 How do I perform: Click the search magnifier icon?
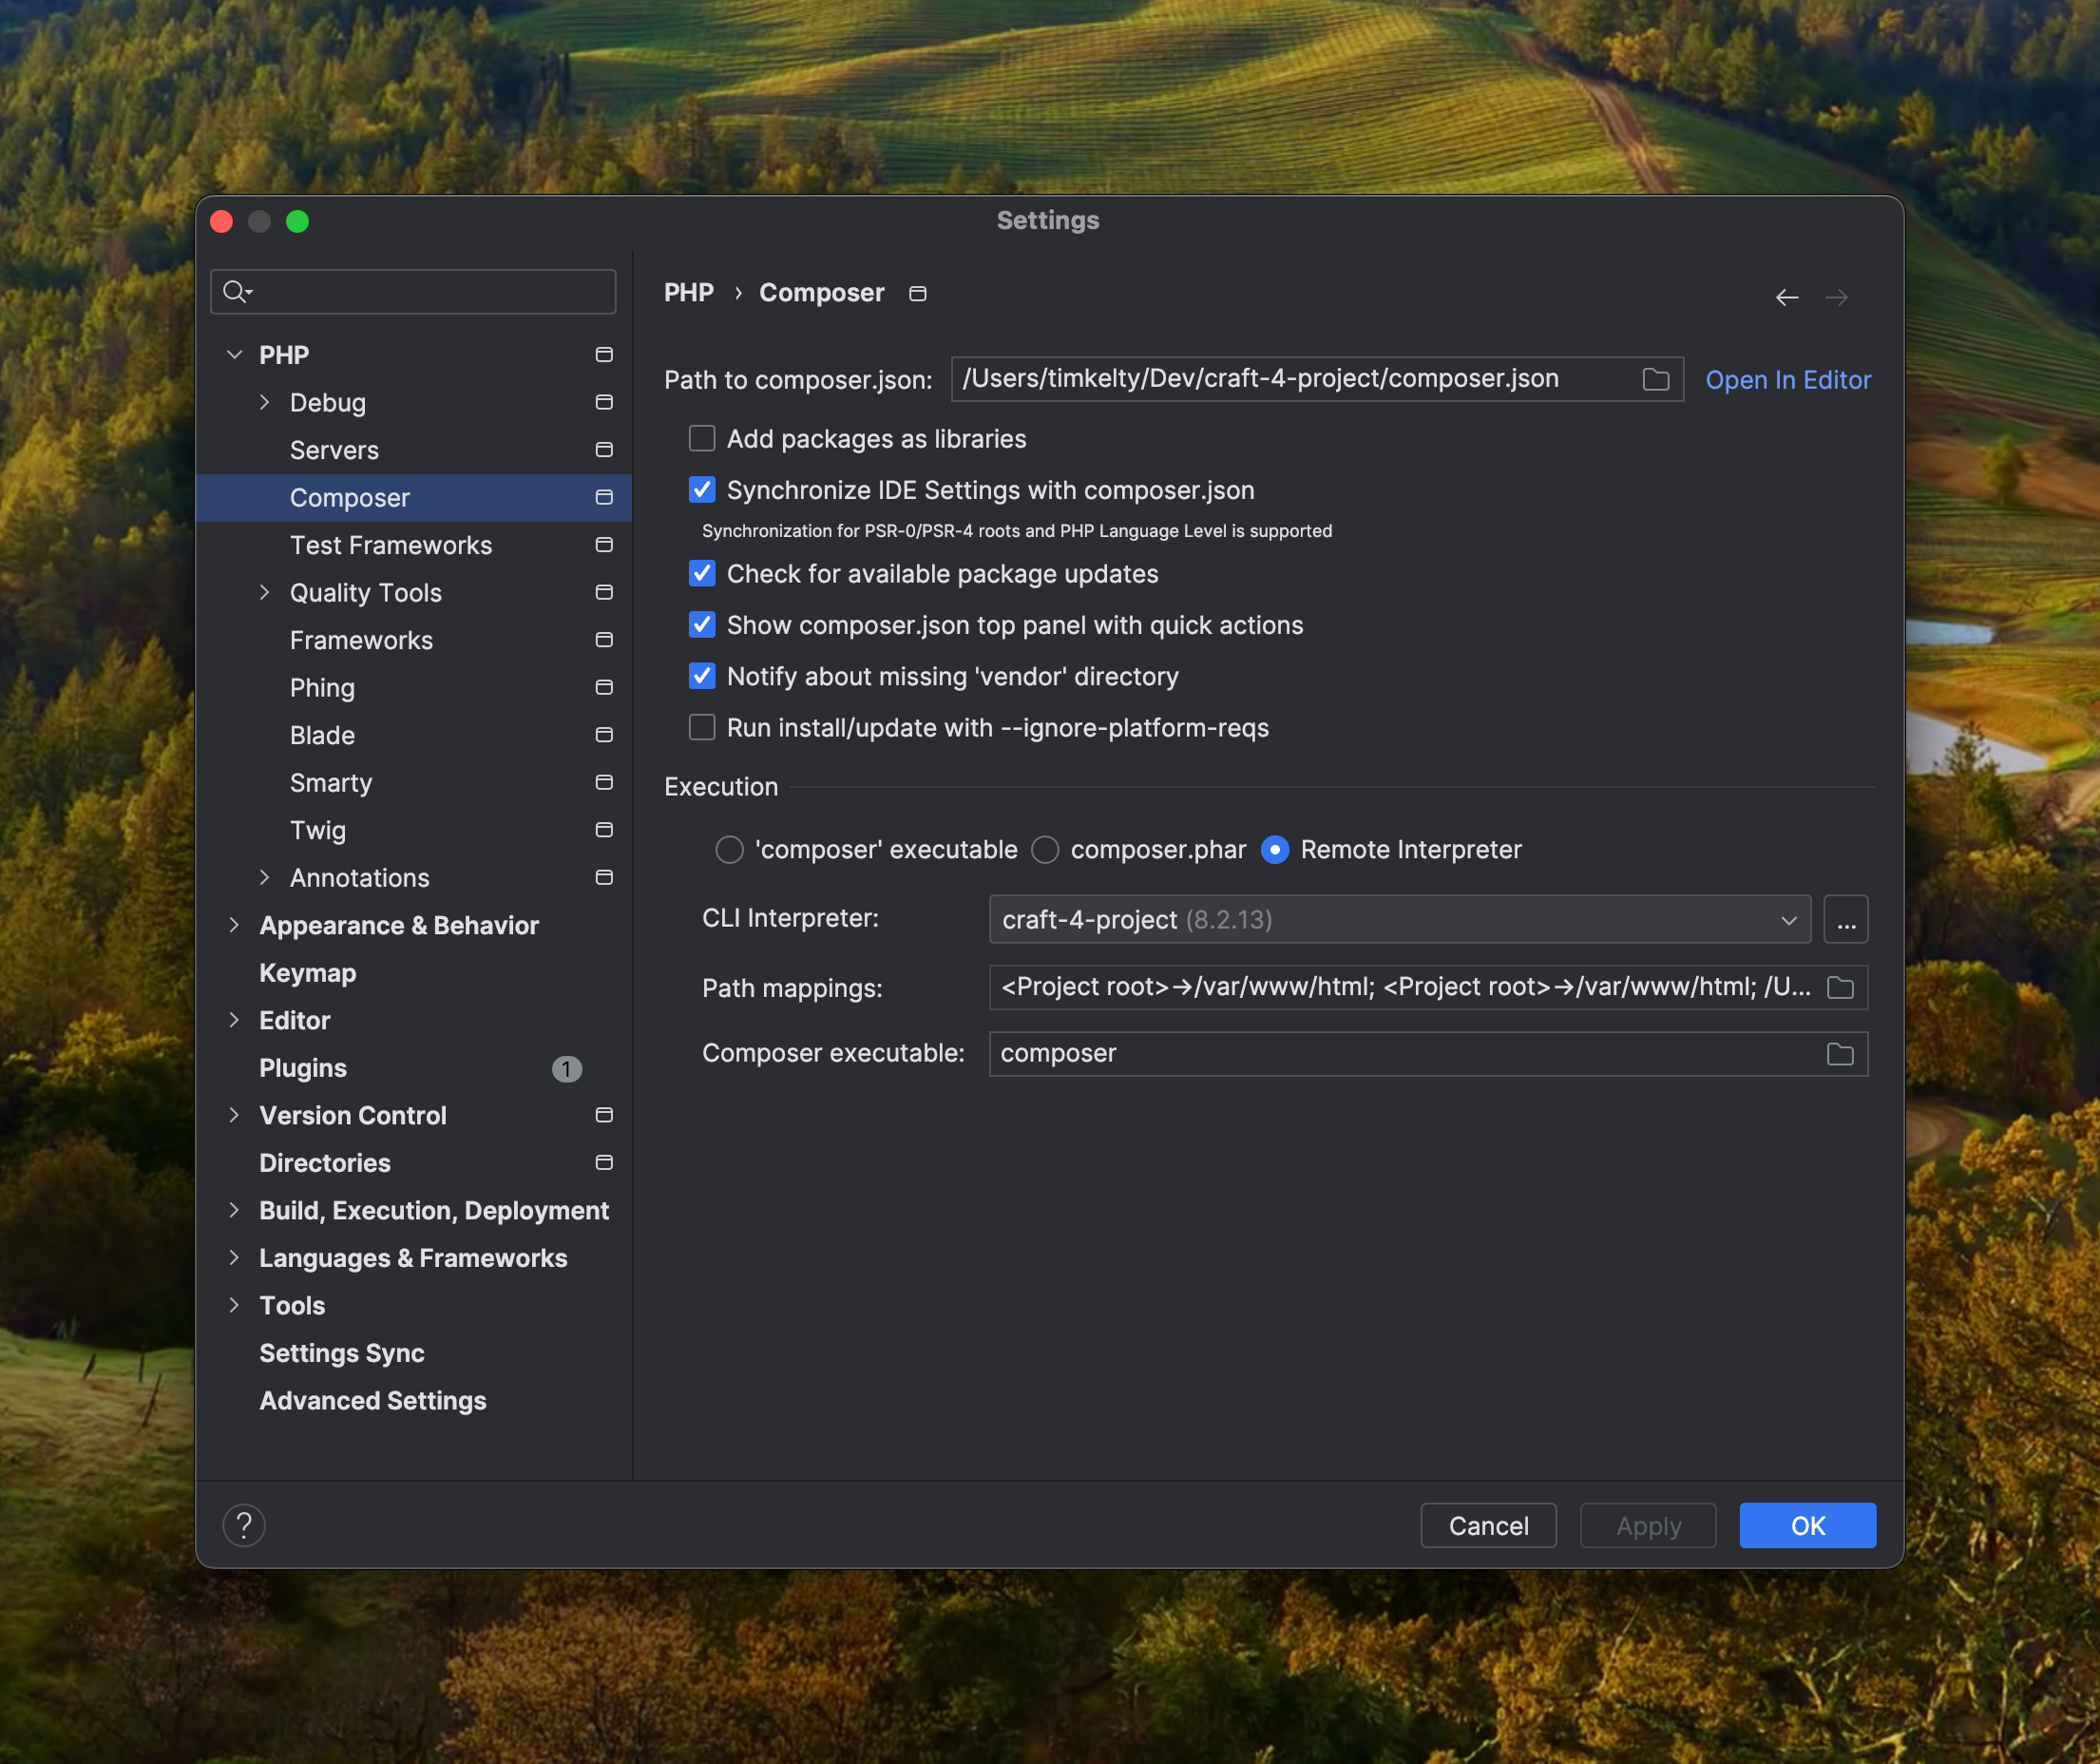pos(236,291)
